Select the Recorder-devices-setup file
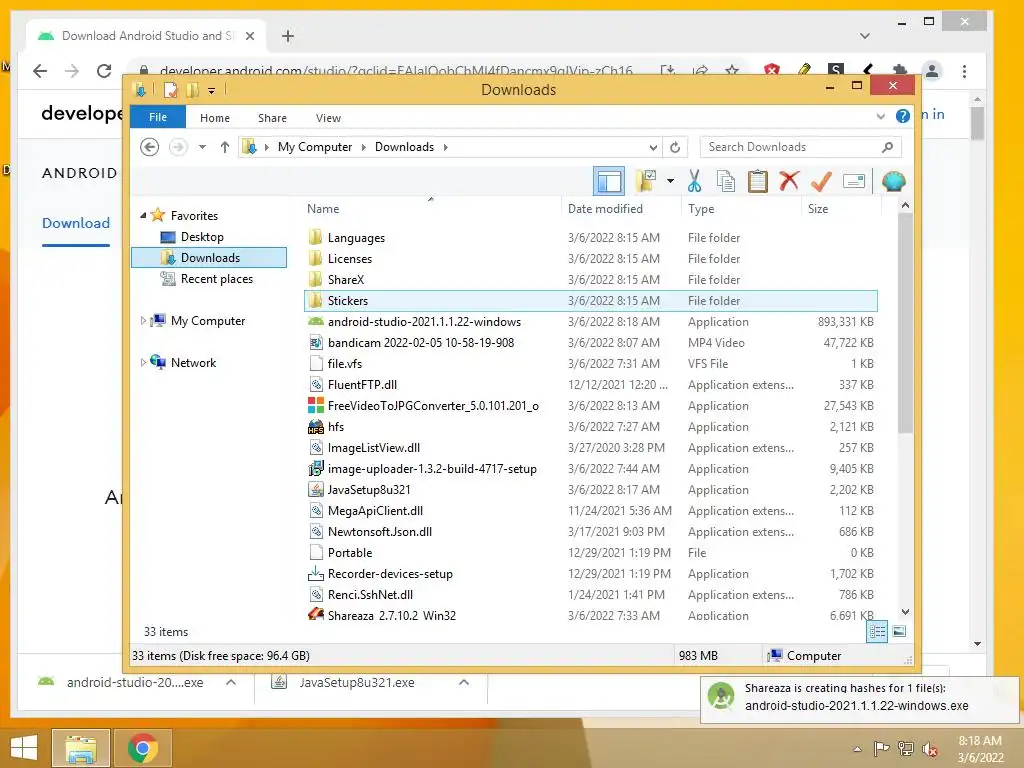Screen dimensions: 1024x768 390,574
